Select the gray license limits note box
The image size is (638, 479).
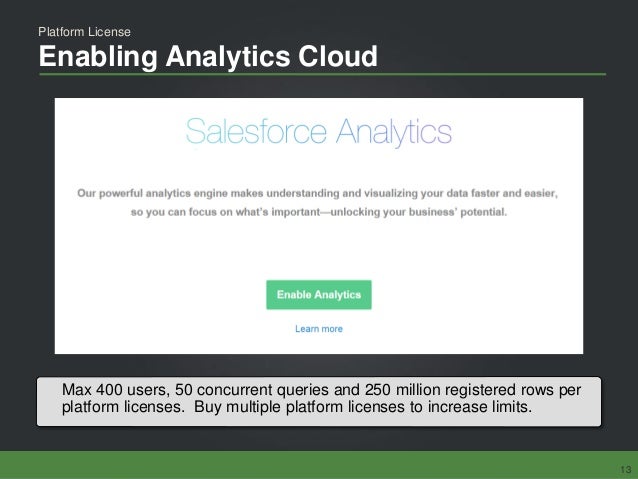pyautogui.click(x=319, y=402)
